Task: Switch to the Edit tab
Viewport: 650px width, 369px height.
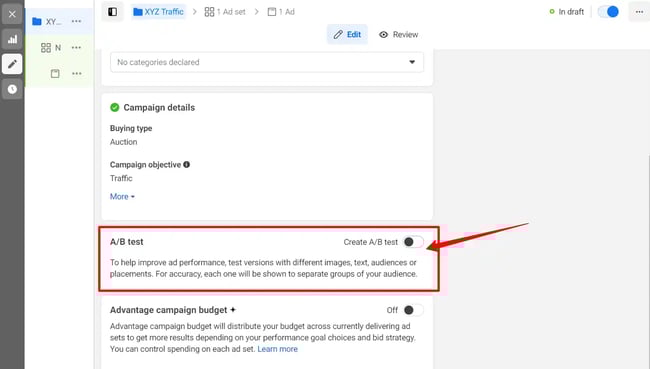Action: (347, 34)
